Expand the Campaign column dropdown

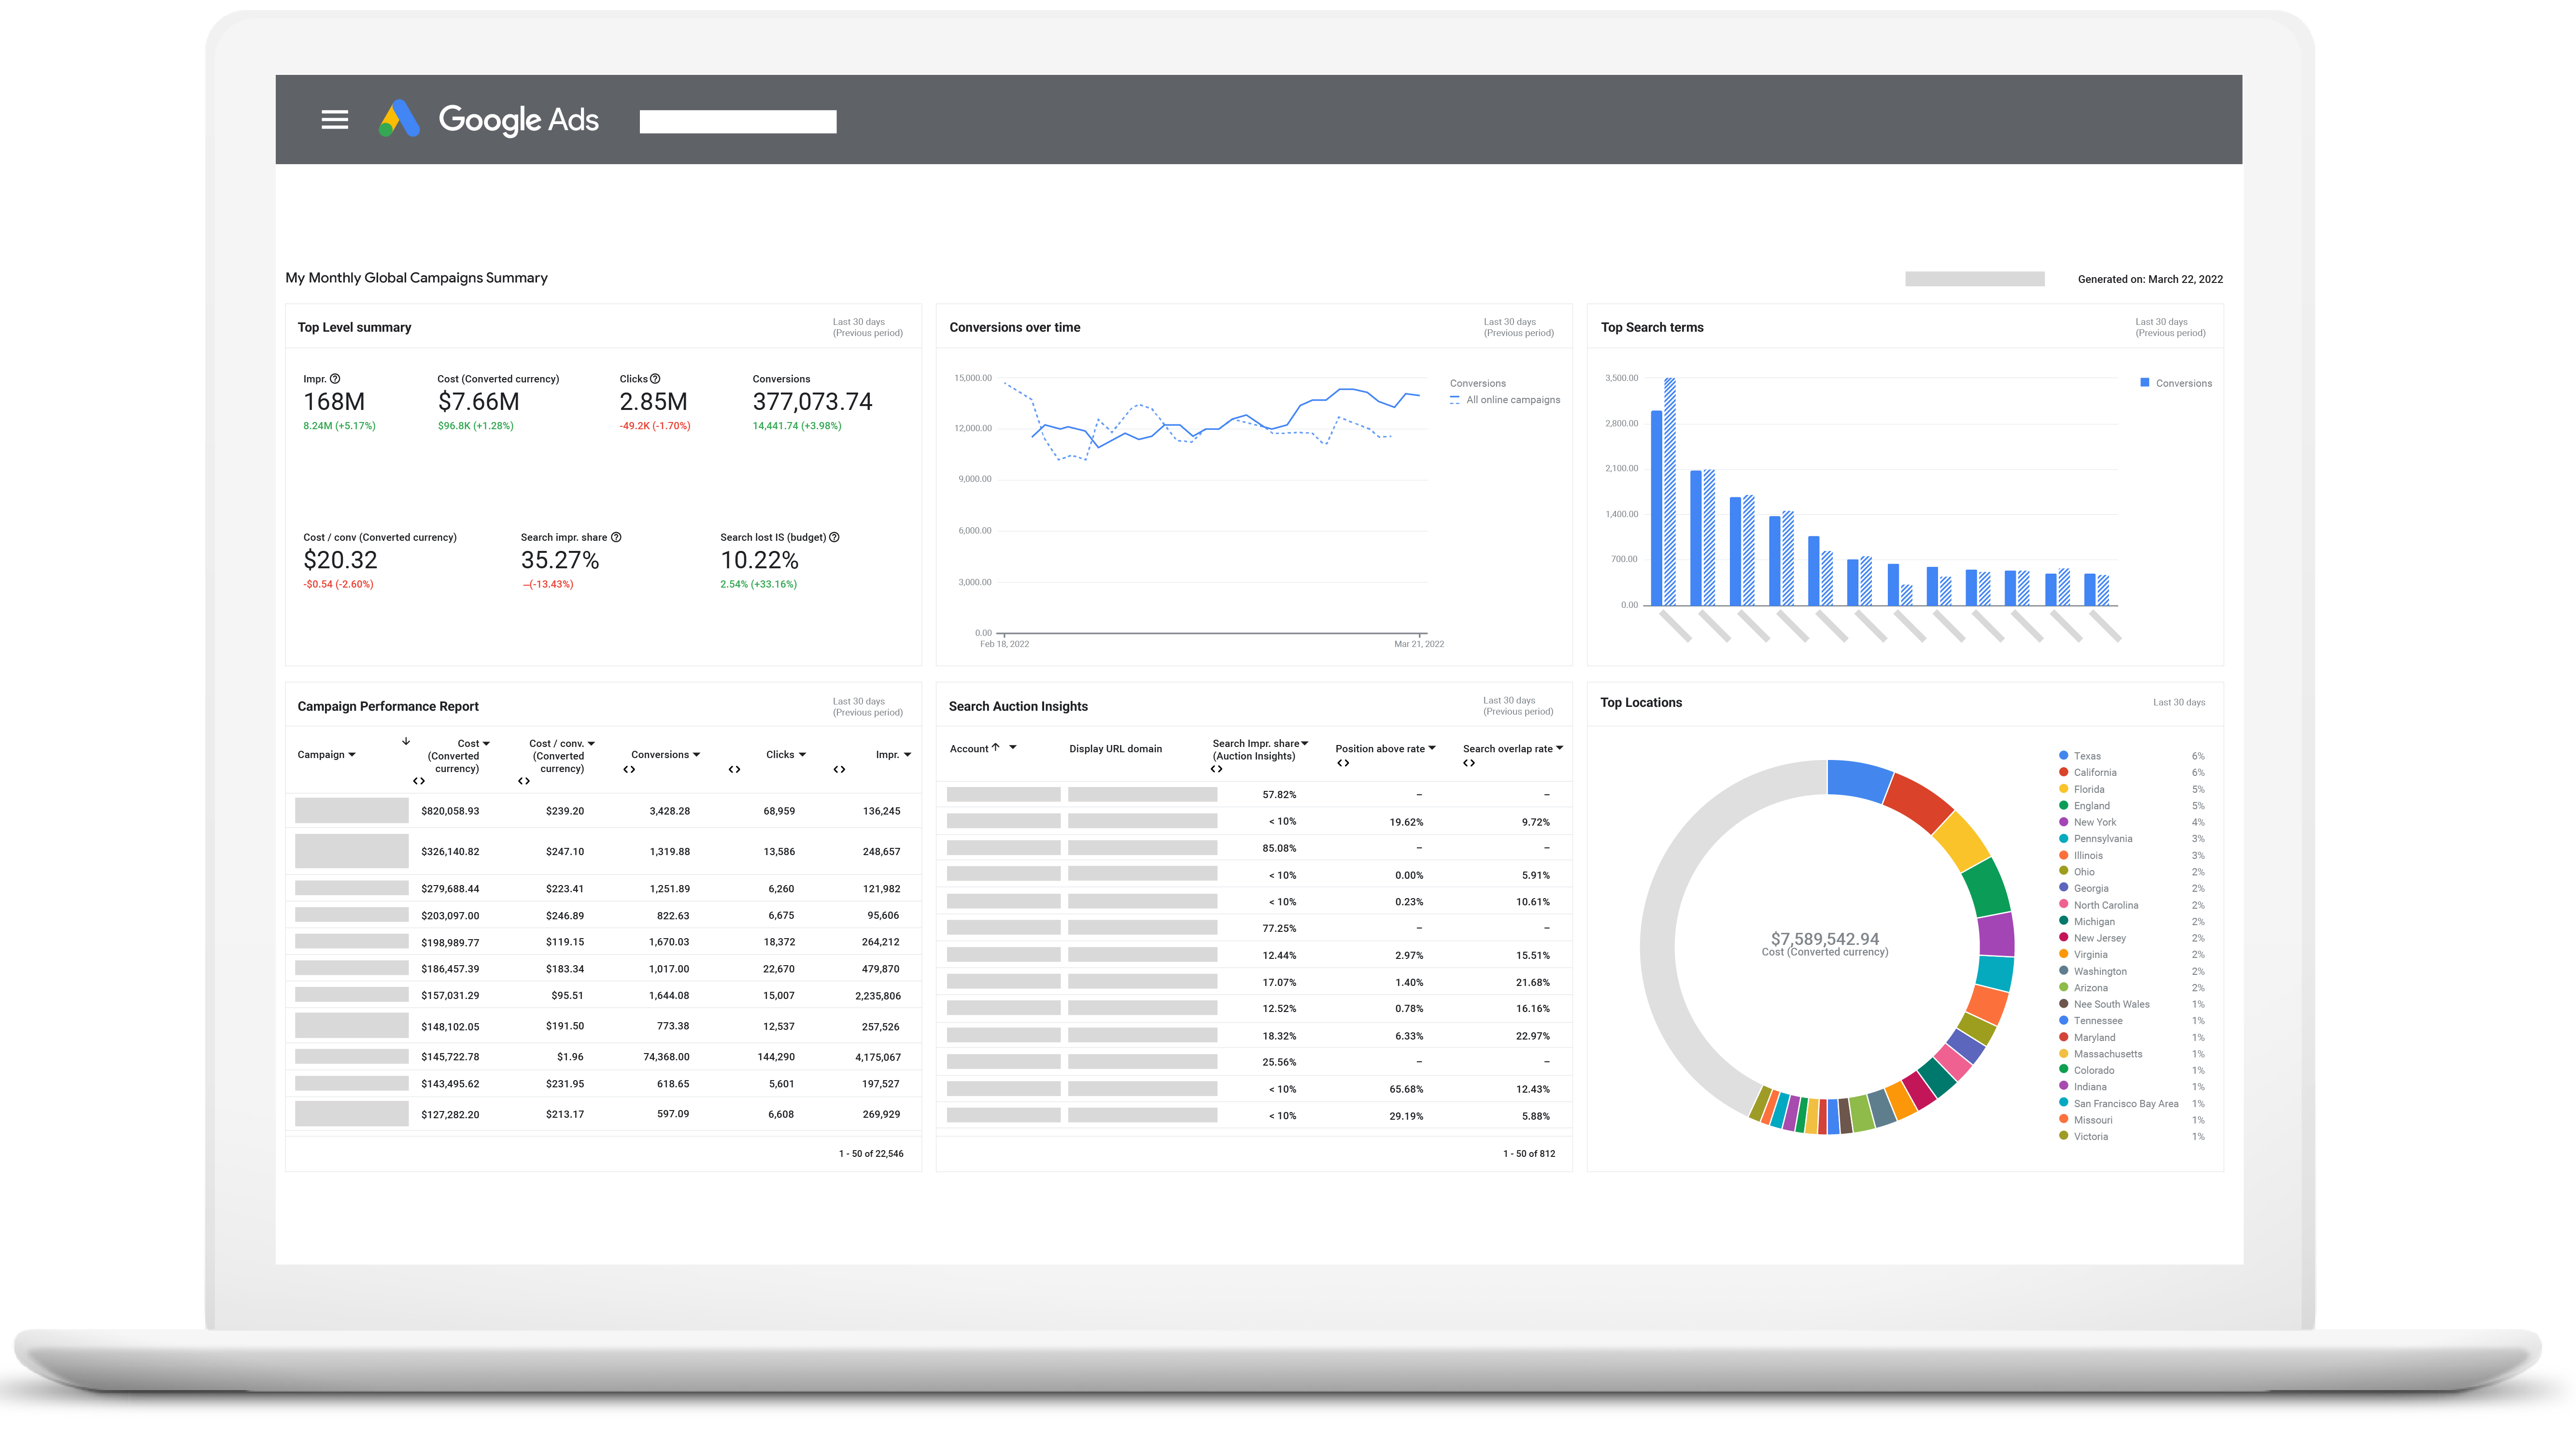352,755
